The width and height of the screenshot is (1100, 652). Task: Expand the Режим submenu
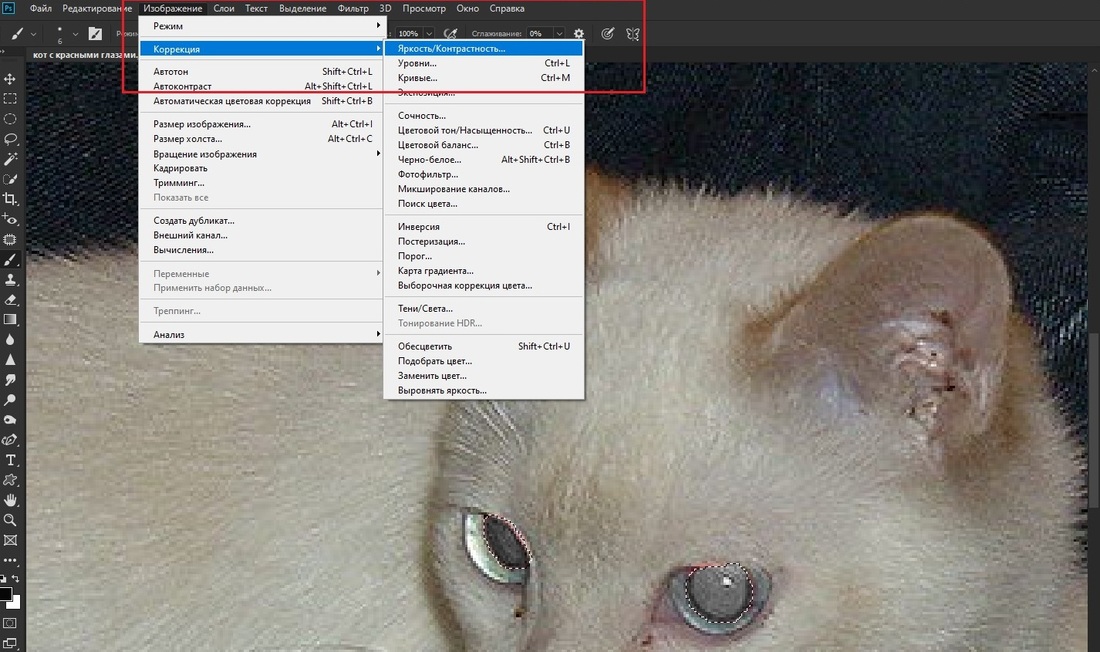click(260, 25)
